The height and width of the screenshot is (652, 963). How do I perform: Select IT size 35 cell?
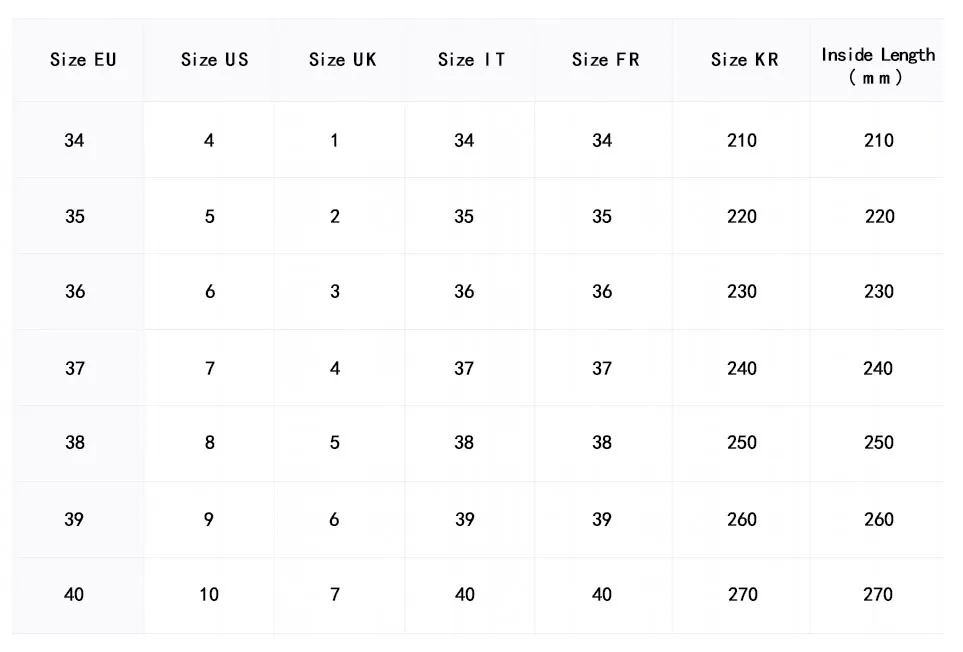(464, 217)
